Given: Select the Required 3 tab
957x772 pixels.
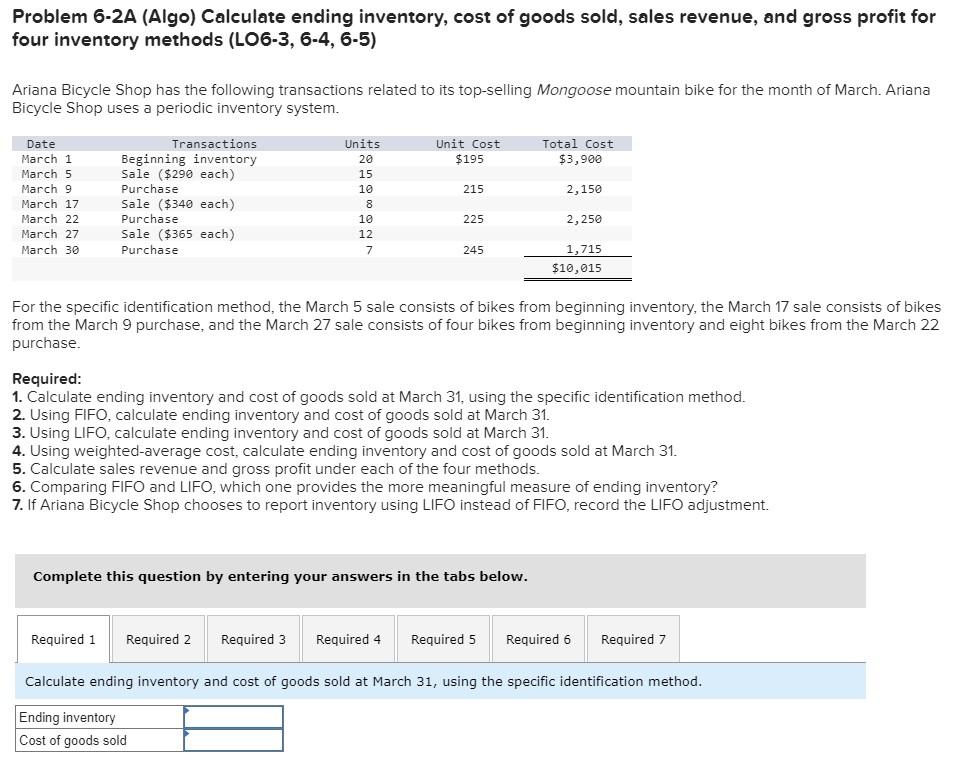Looking at the screenshot, I should (x=253, y=639).
